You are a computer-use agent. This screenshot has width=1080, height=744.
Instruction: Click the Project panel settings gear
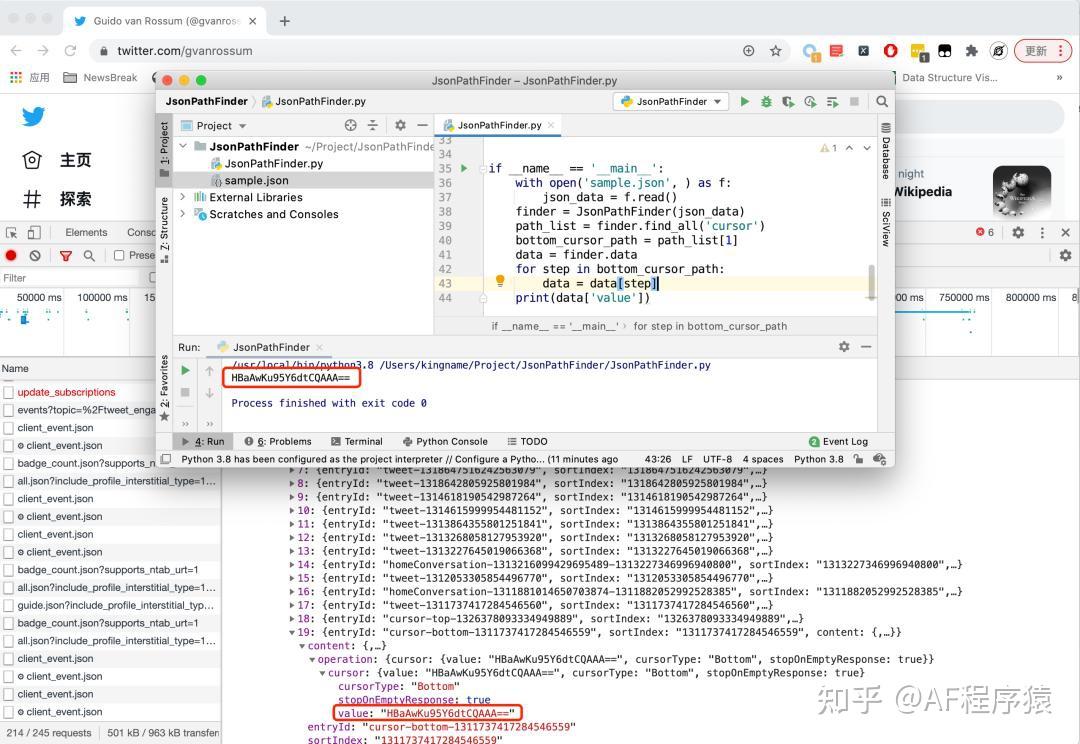pyautogui.click(x=400, y=125)
